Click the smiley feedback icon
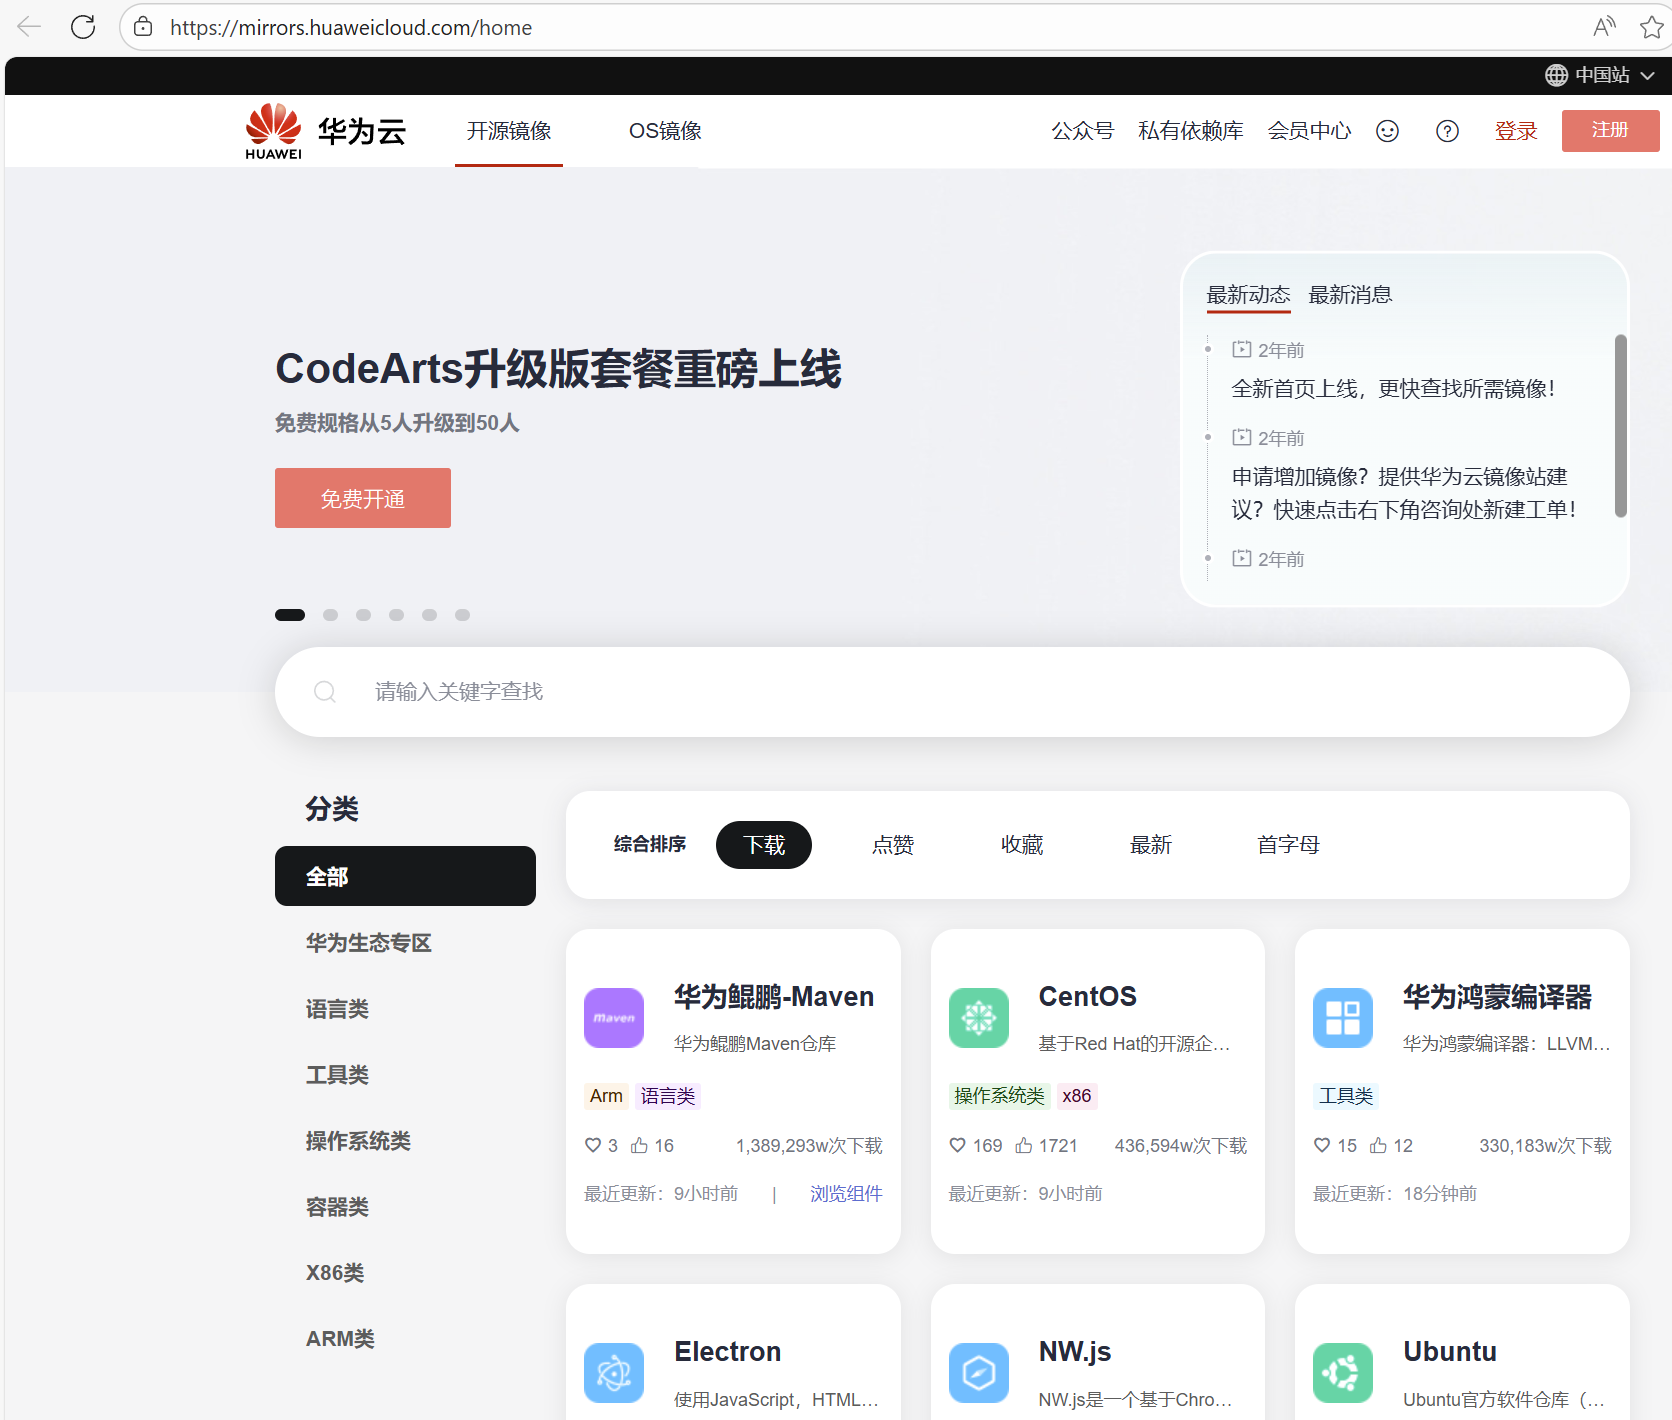This screenshot has width=1672, height=1420. coord(1387,131)
